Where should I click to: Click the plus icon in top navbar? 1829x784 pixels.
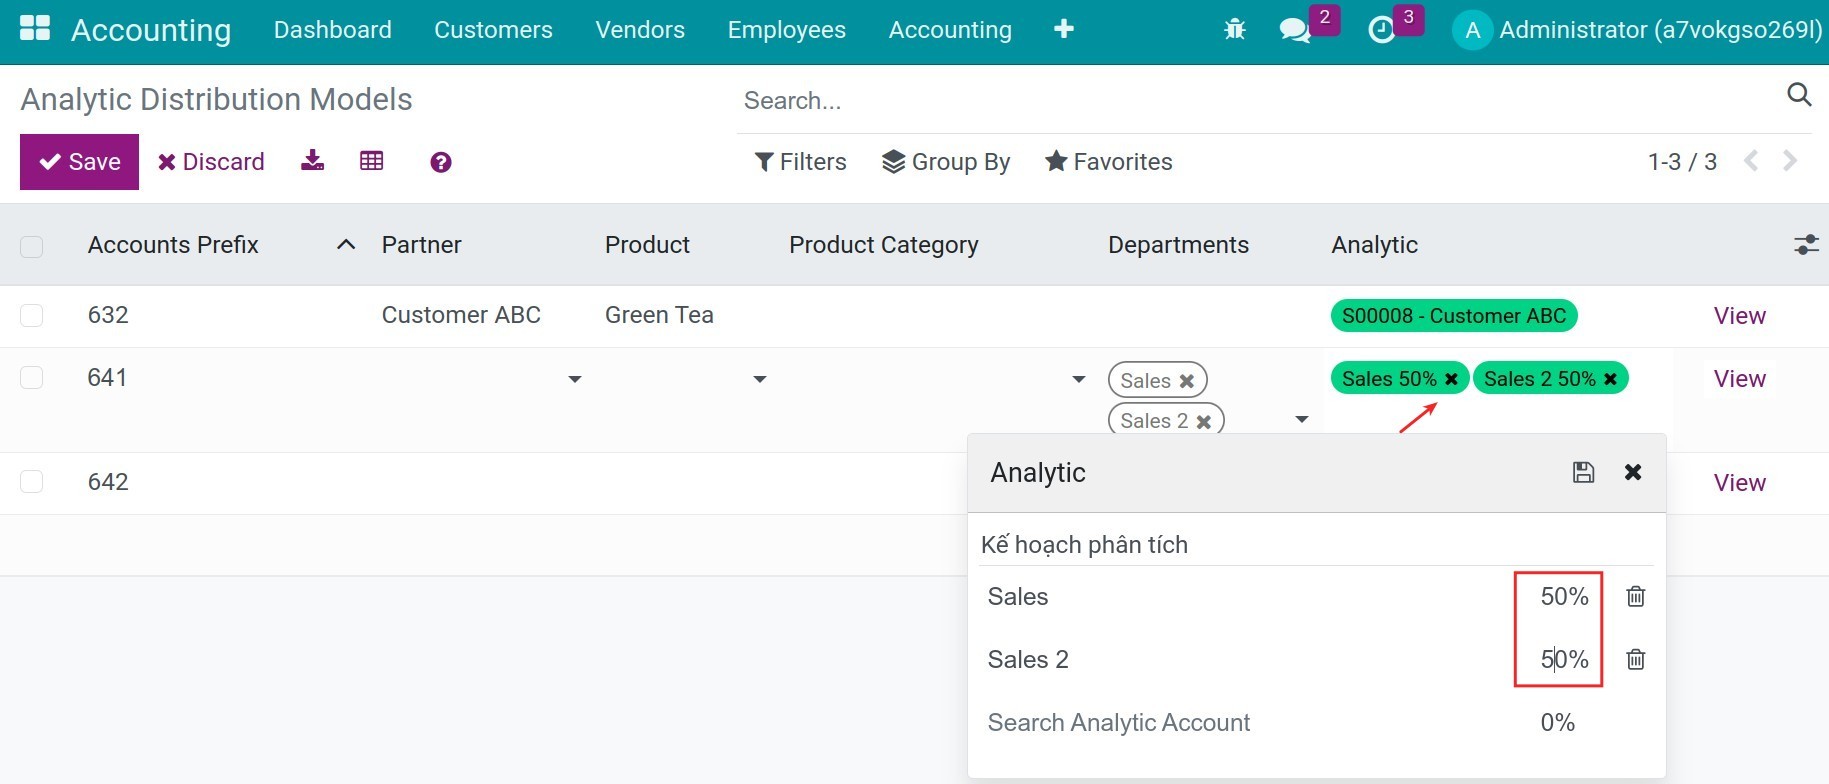1064,29
